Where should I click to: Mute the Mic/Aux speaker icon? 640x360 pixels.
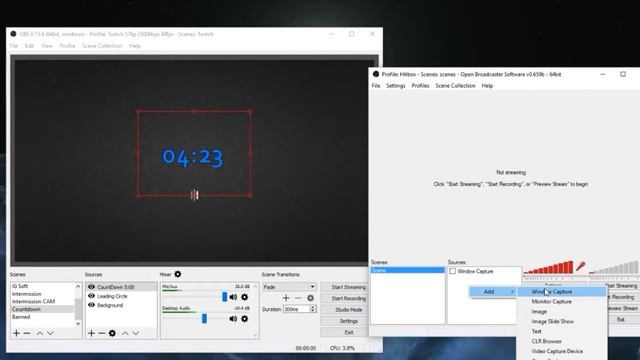pyautogui.click(x=233, y=297)
